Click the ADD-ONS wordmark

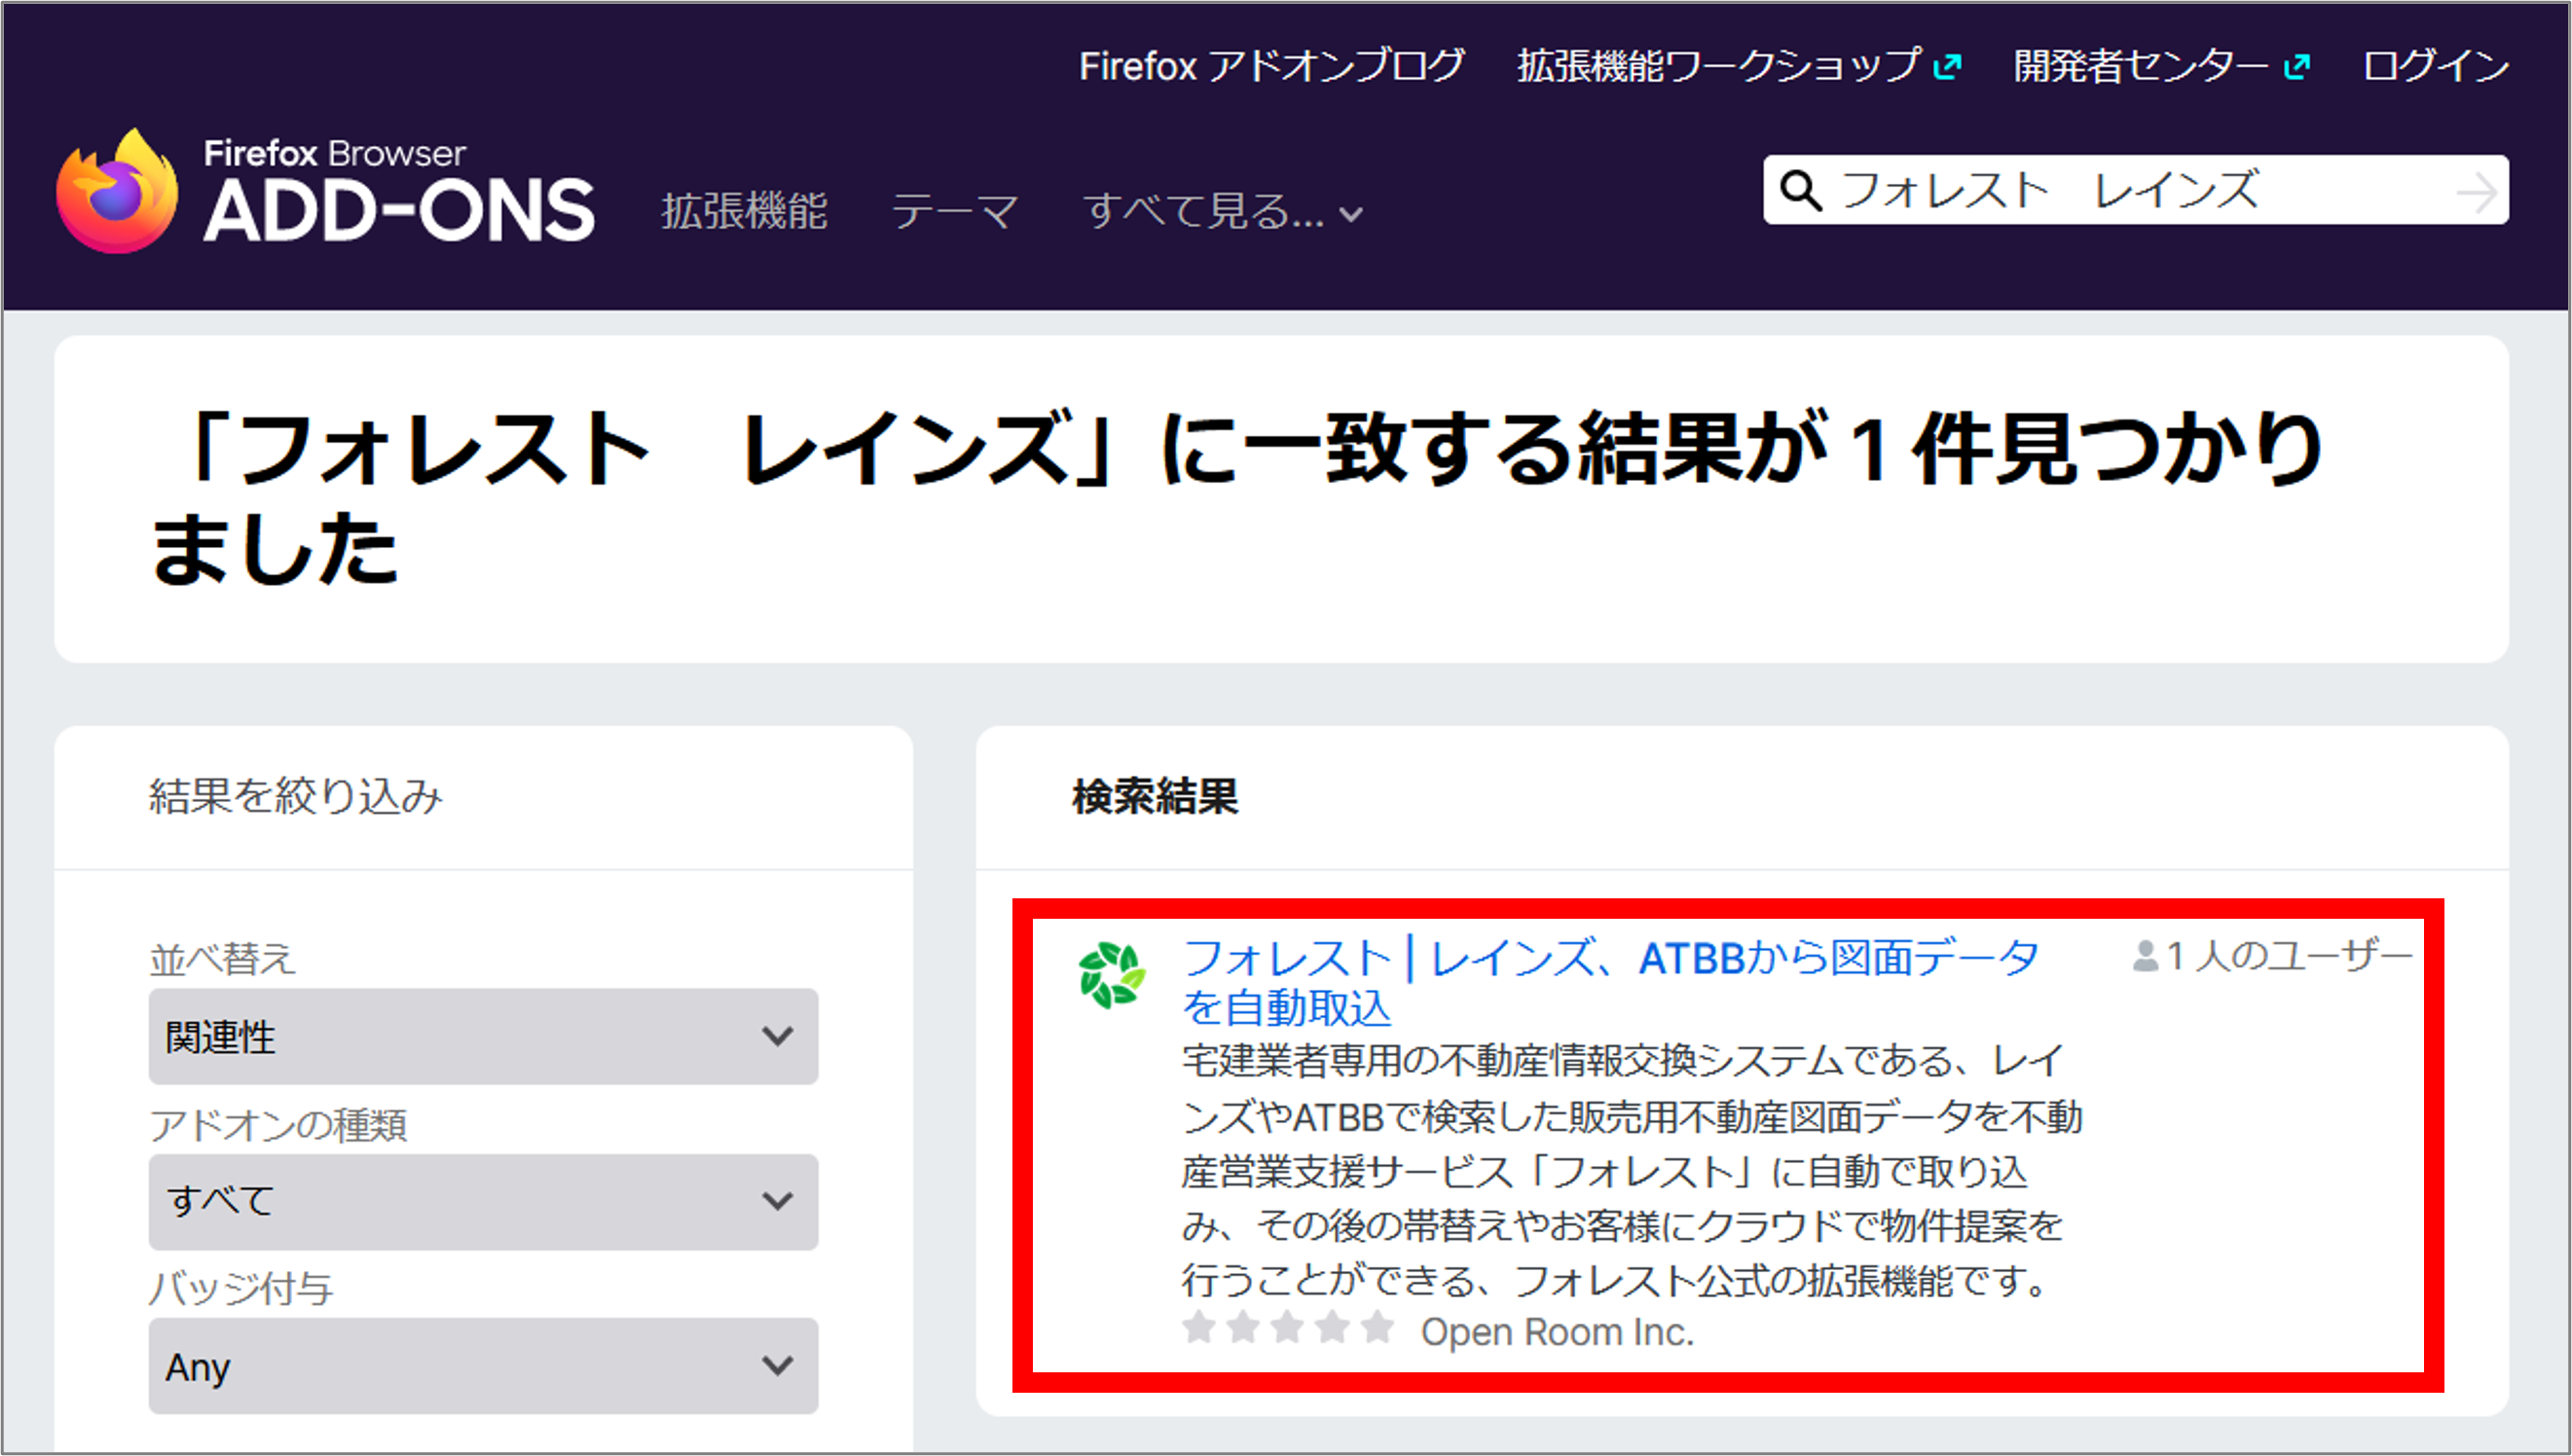click(399, 211)
